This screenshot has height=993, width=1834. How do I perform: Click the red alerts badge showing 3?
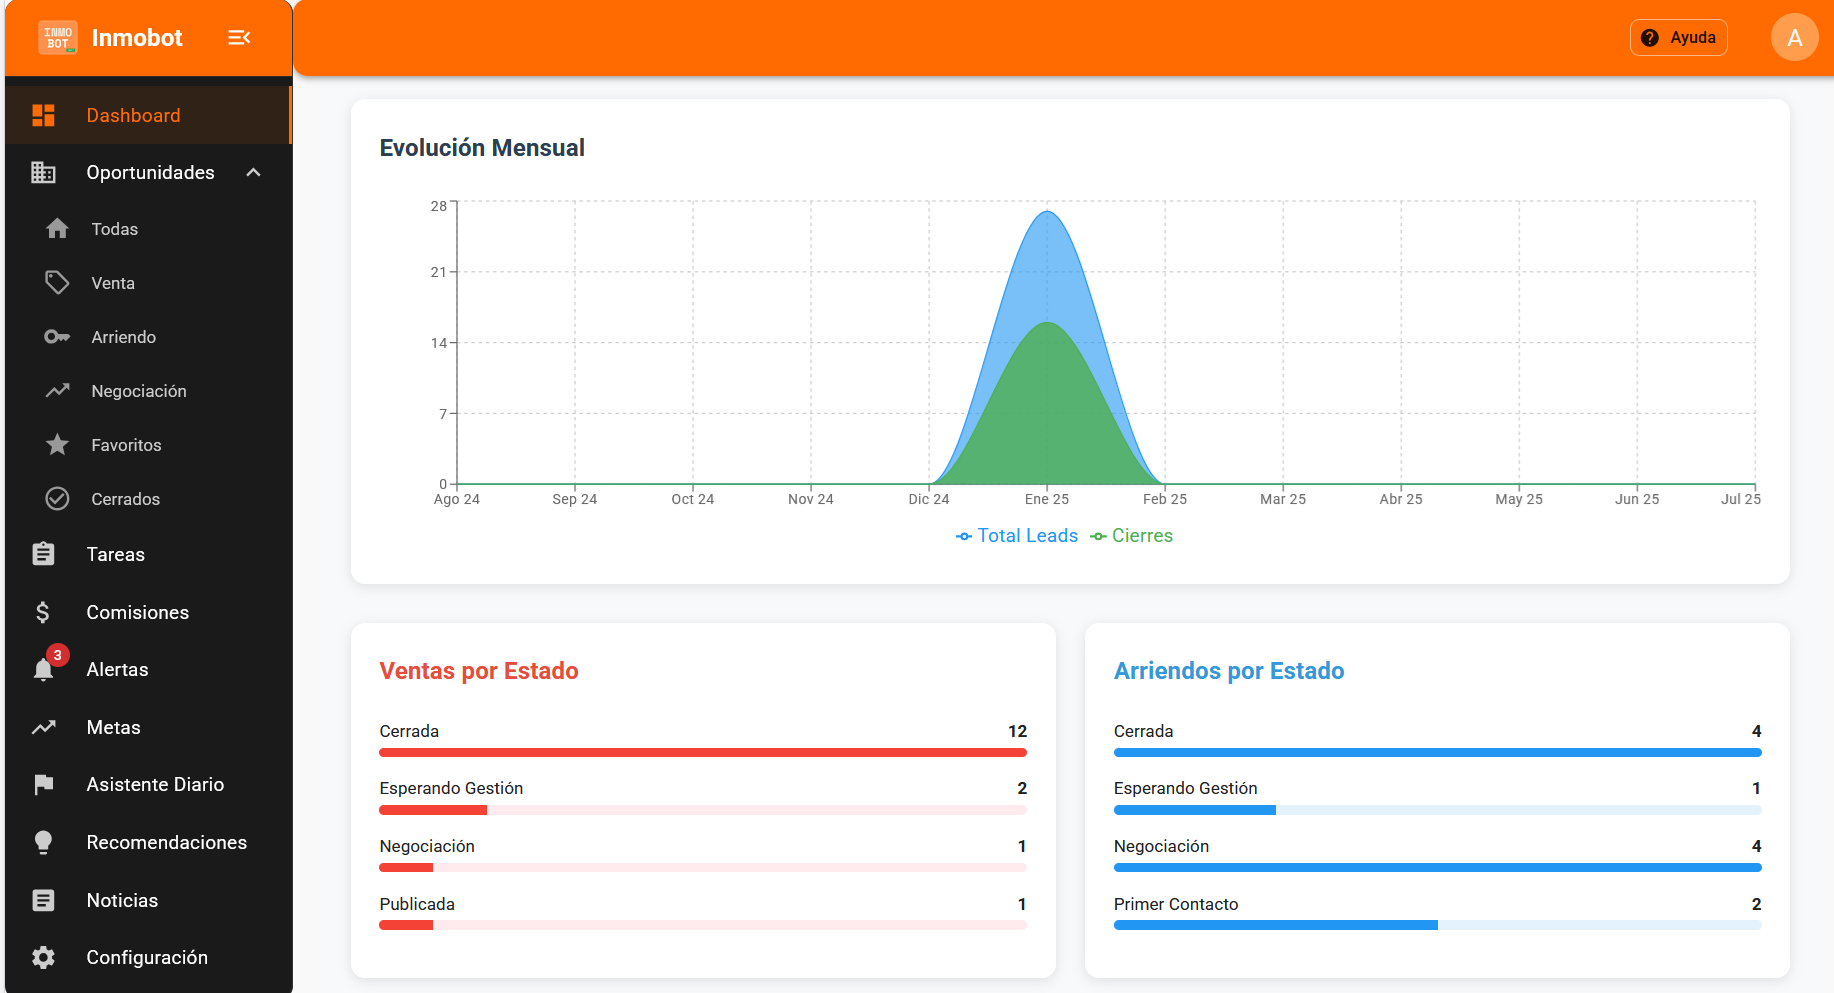point(58,655)
